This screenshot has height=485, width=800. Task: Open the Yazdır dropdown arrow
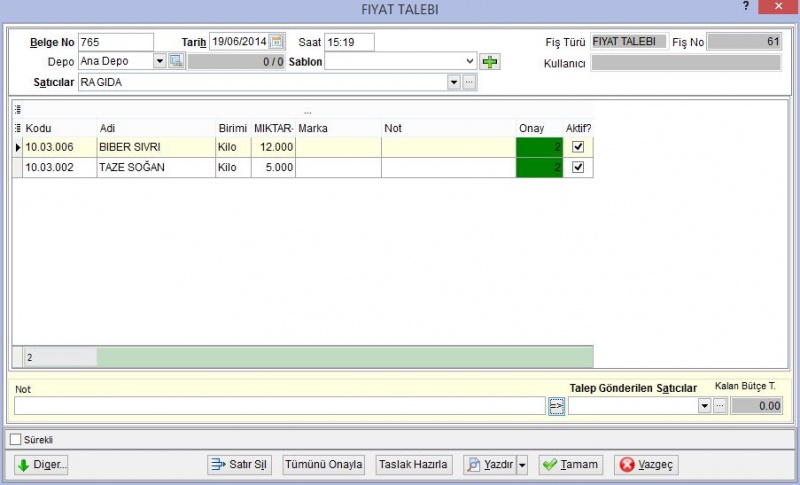coord(522,465)
